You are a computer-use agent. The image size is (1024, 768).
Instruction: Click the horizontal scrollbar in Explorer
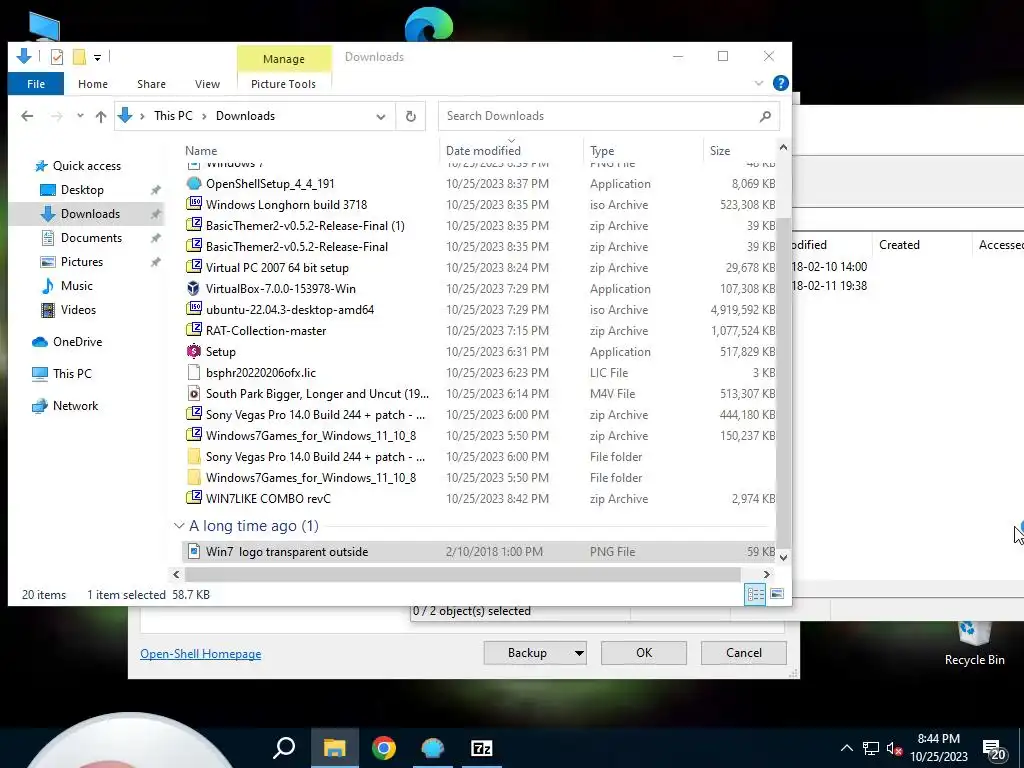tap(462, 574)
